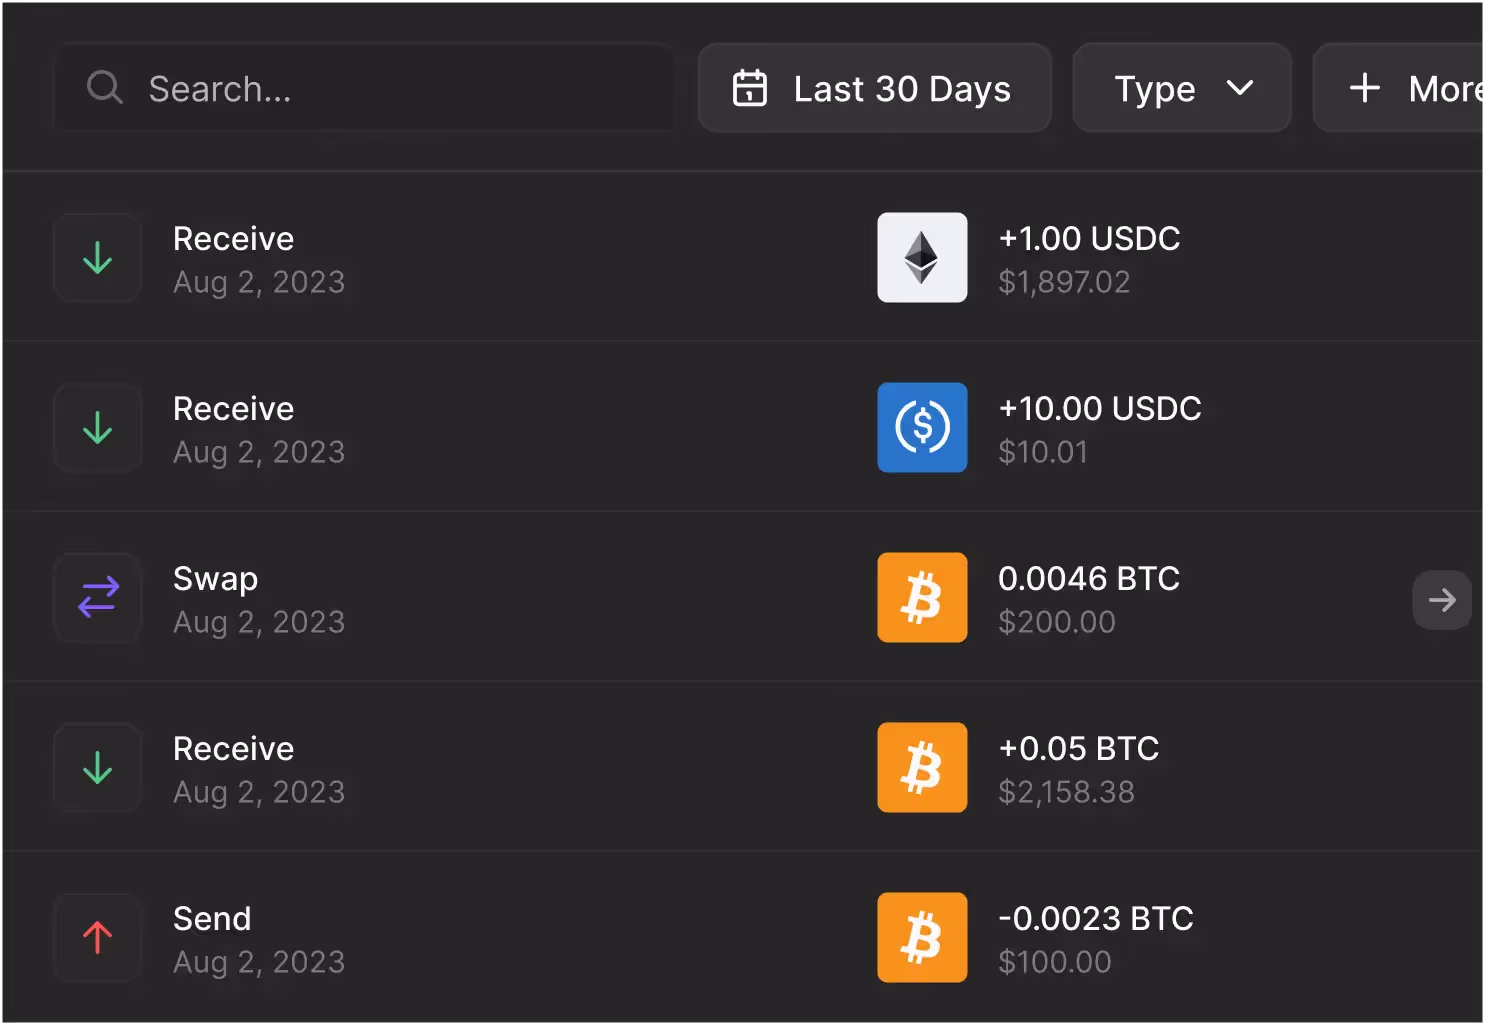Click the Bitcoin icon in Send row

coord(921,938)
